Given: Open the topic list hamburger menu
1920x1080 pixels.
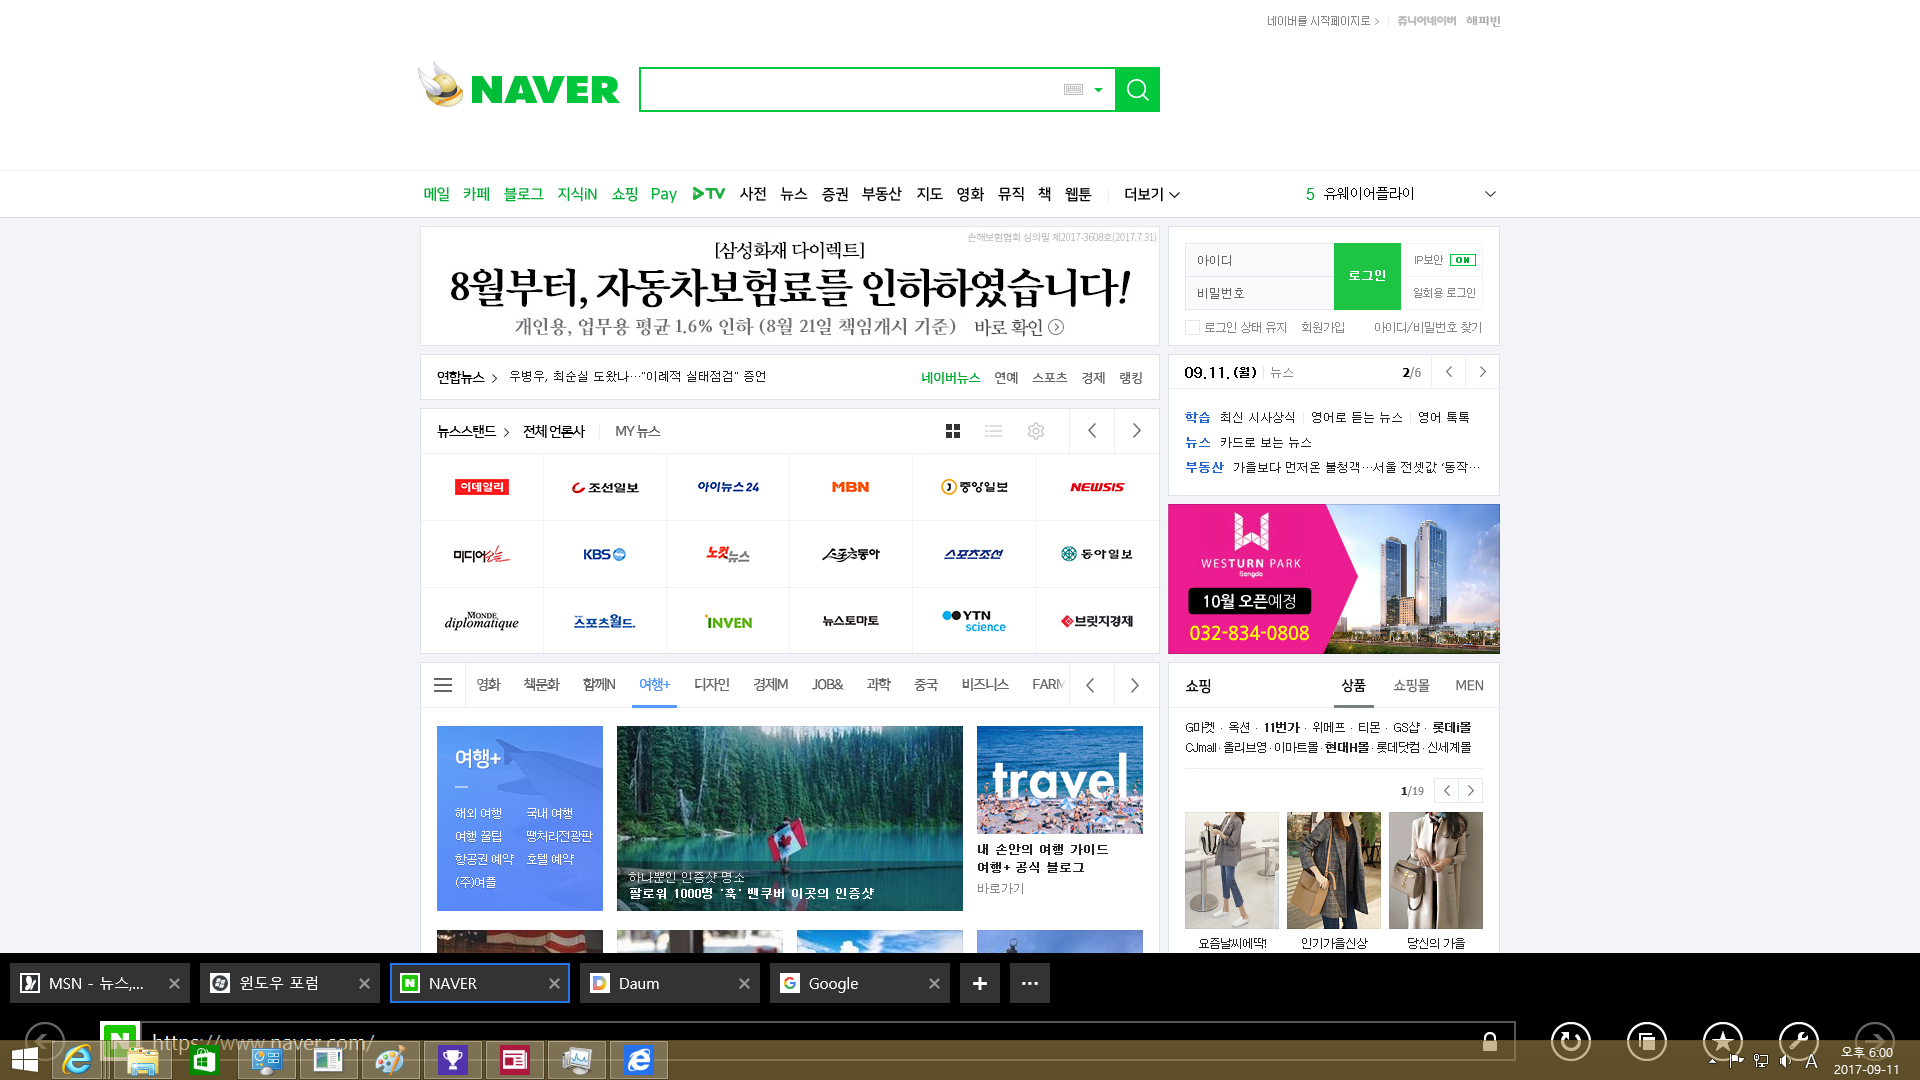Looking at the screenshot, I should click(x=443, y=685).
